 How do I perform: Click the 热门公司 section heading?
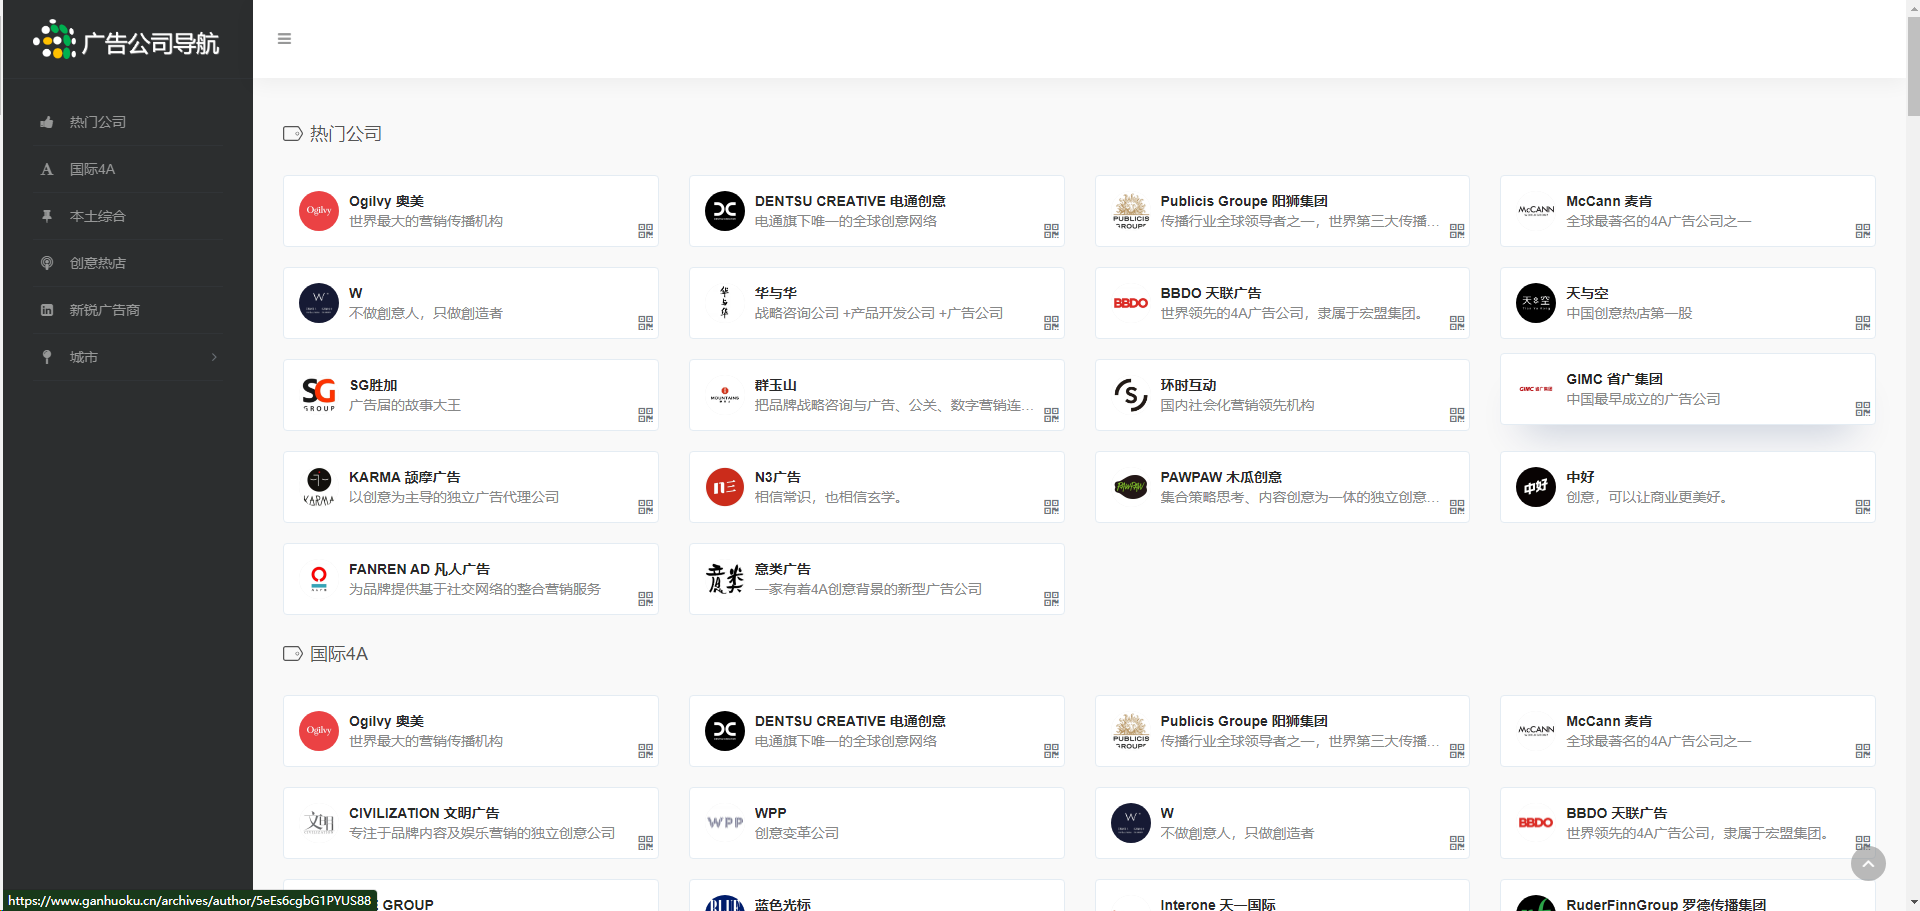pos(345,134)
